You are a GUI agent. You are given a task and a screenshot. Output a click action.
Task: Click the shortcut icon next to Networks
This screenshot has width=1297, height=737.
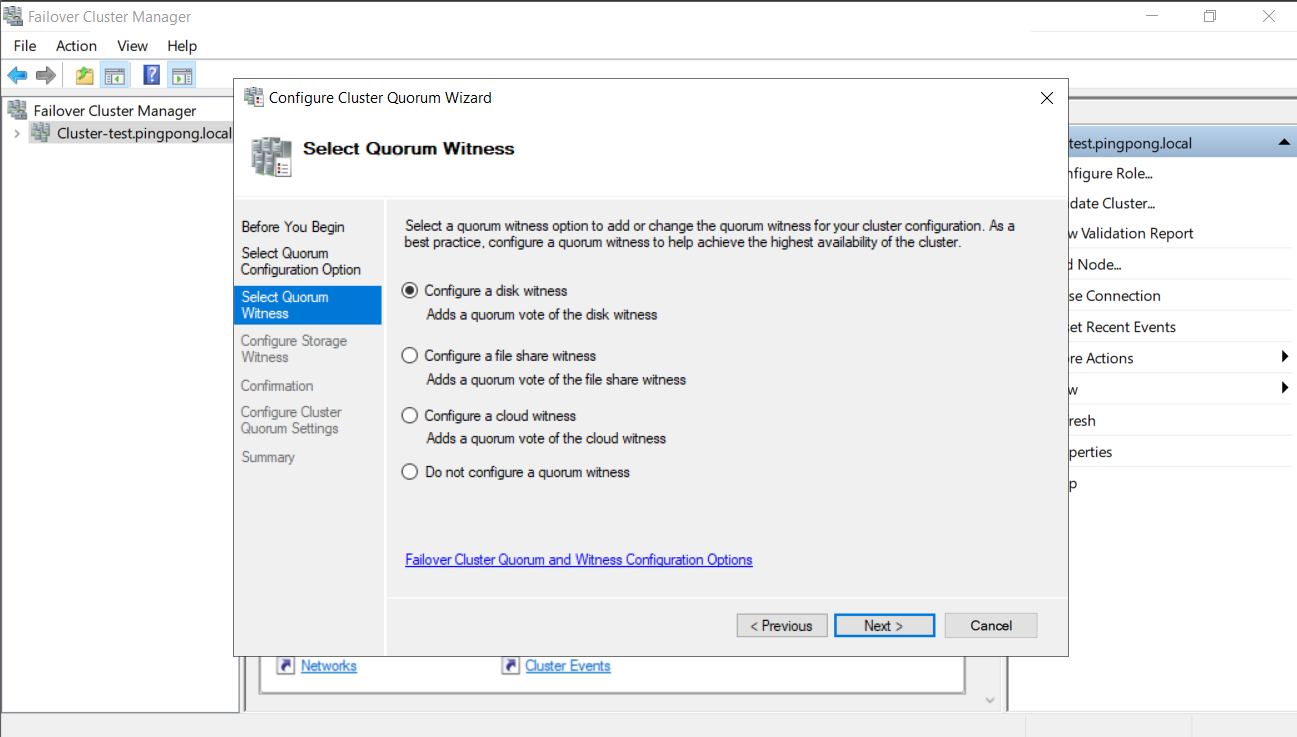point(286,666)
